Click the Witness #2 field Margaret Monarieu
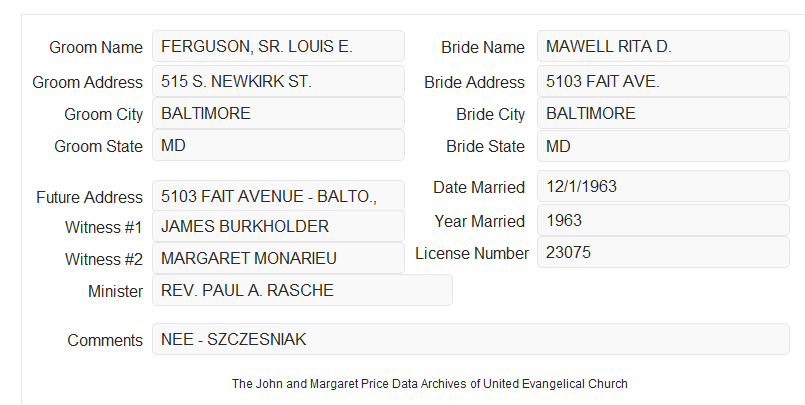Viewport: 805px width, 405px height. 278,258
